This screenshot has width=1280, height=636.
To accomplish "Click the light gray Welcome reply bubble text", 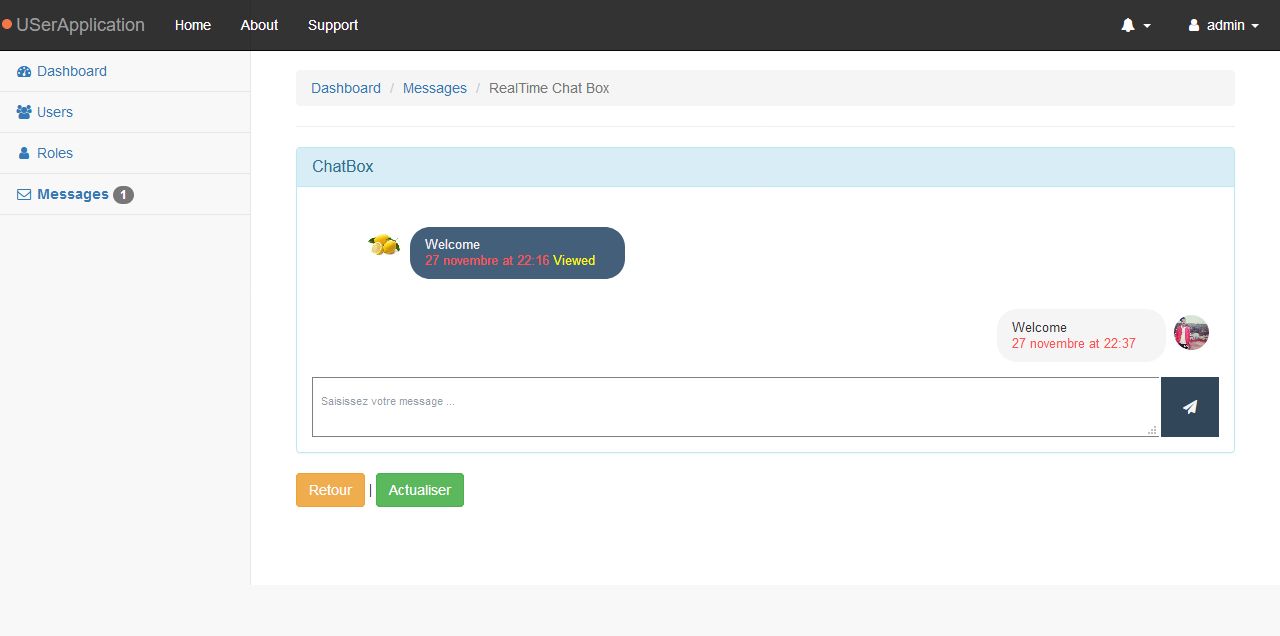I will (x=1039, y=327).
